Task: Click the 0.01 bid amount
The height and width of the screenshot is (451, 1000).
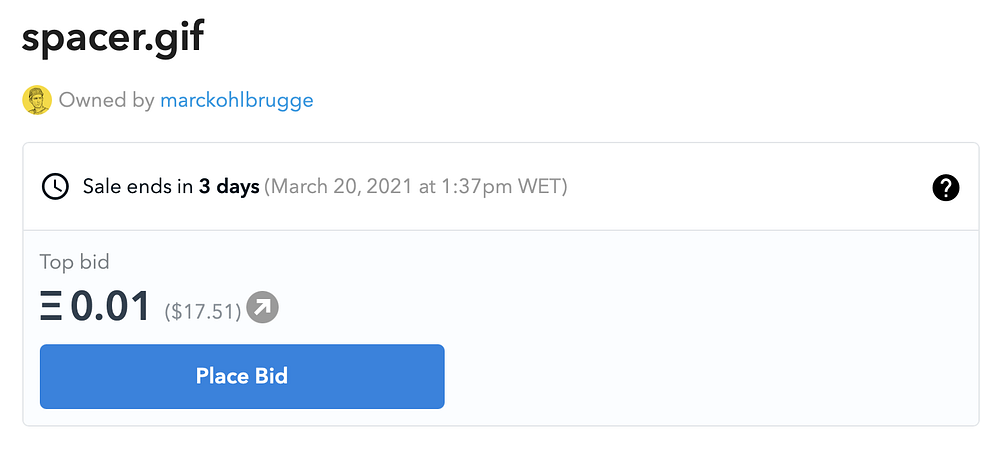Action: pyautogui.click(x=110, y=307)
